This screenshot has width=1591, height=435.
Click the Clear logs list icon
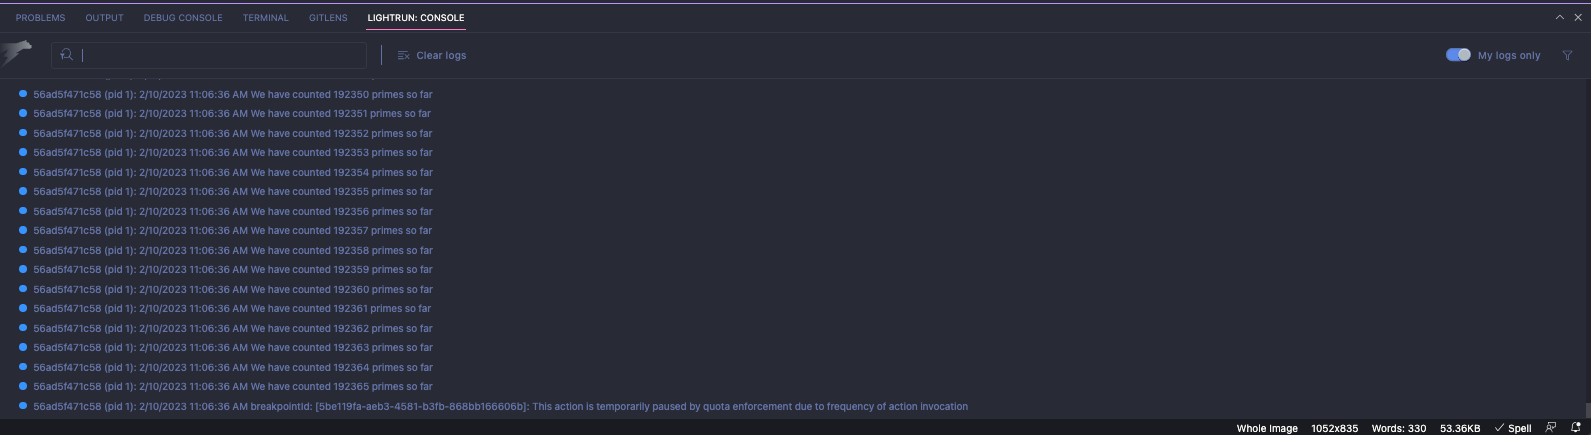tap(404, 56)
